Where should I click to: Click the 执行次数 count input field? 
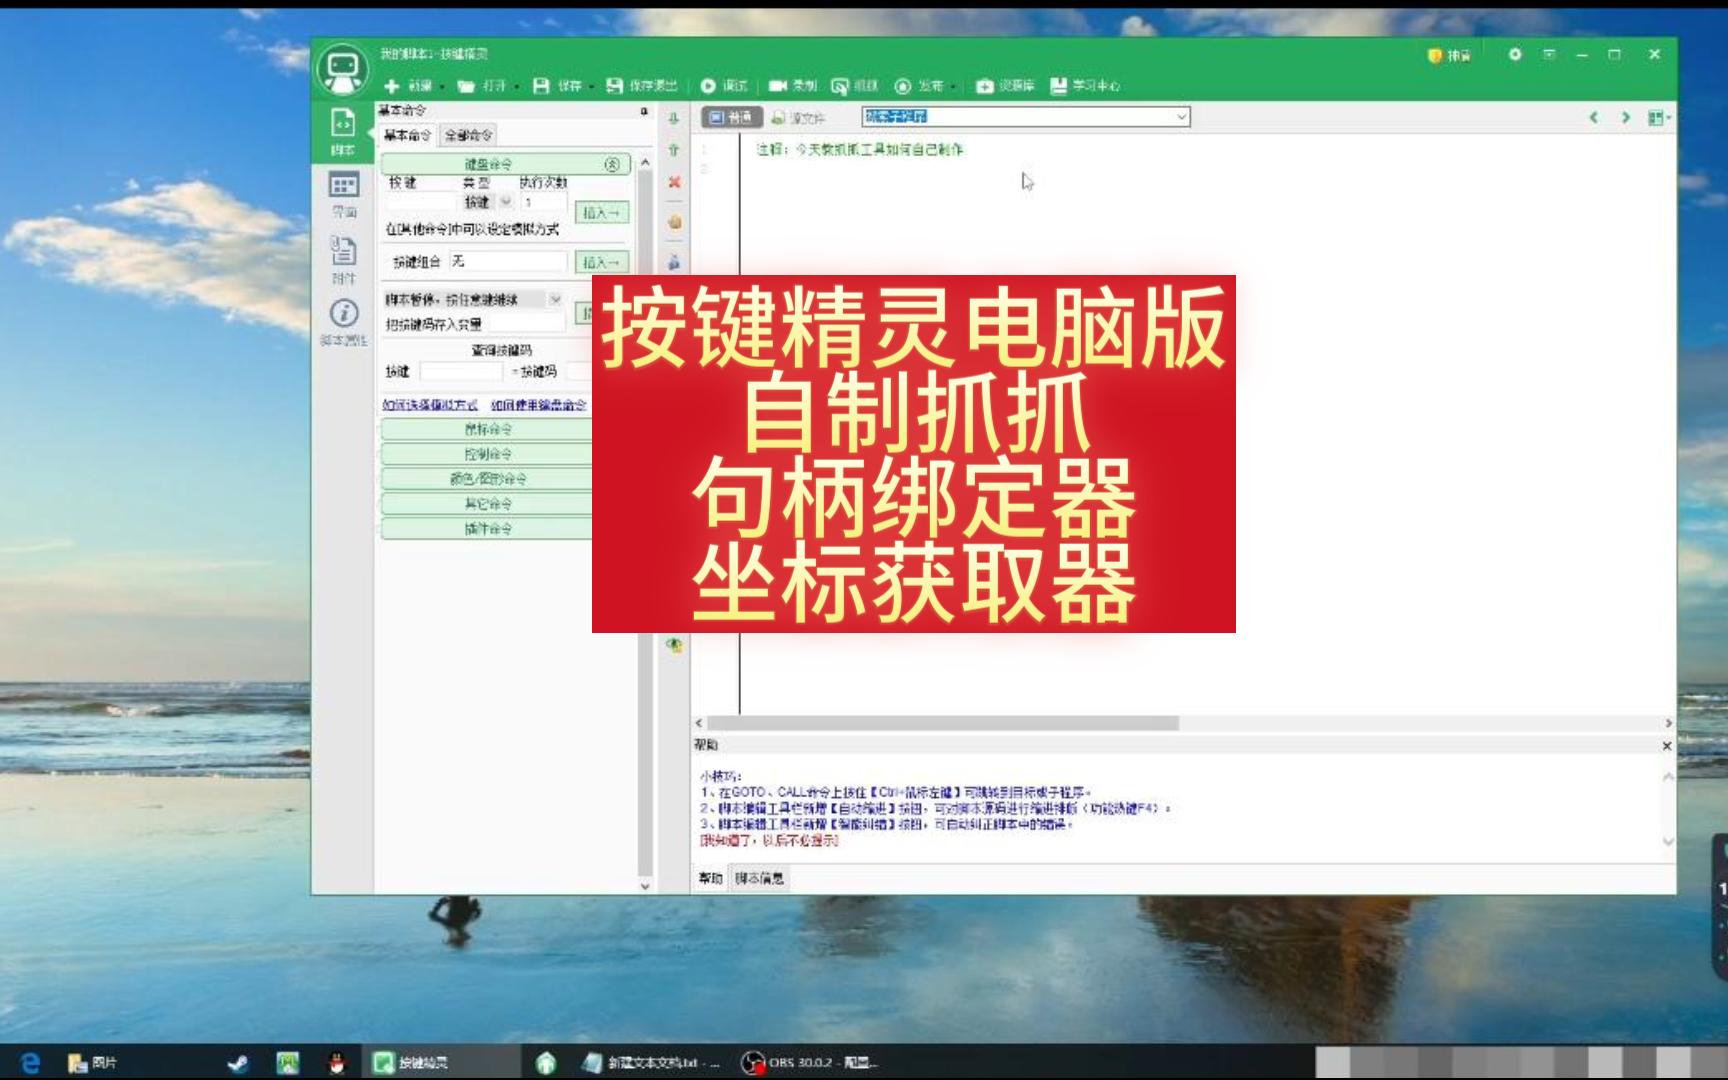[x=545, y=203]
